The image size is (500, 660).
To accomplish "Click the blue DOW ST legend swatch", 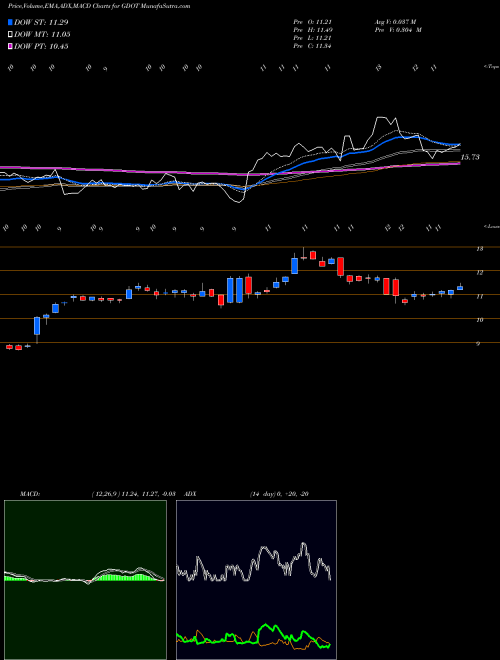I will click(x=10, y=22).
